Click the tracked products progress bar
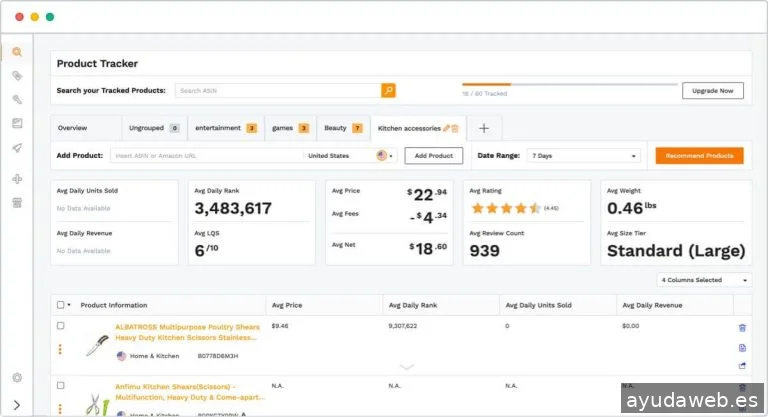 point(568,85)
